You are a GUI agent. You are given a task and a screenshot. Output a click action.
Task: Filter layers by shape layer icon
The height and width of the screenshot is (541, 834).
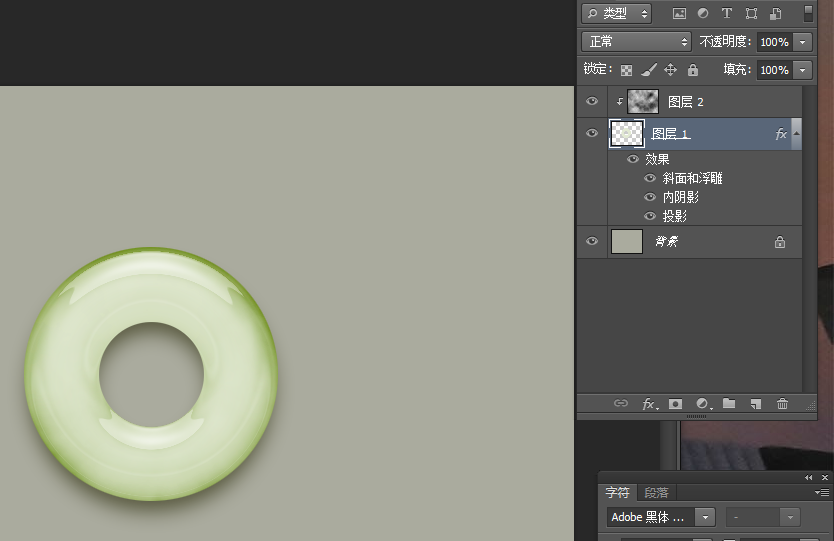(x=751, y=13)
